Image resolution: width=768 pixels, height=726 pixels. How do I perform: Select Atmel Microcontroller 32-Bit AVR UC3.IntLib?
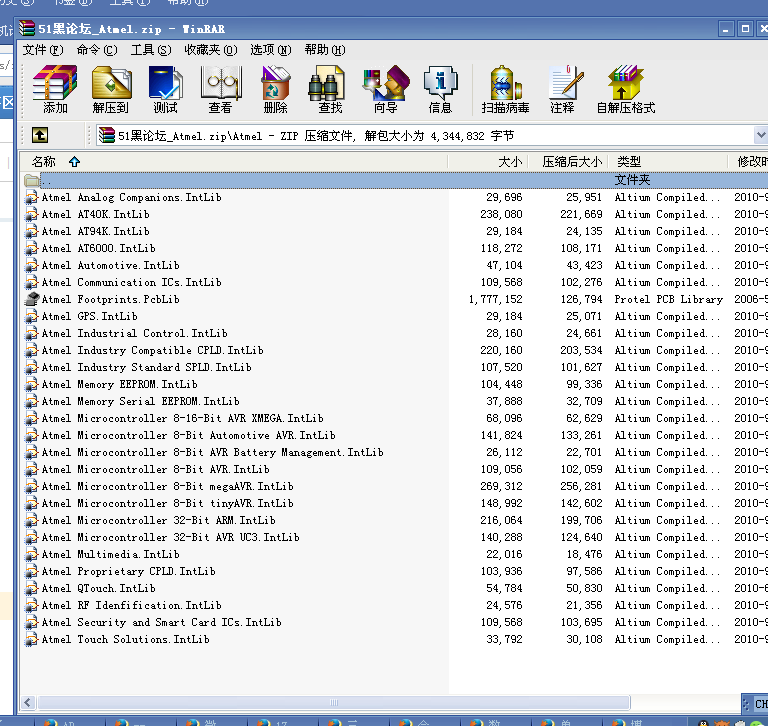click(170, 536)
